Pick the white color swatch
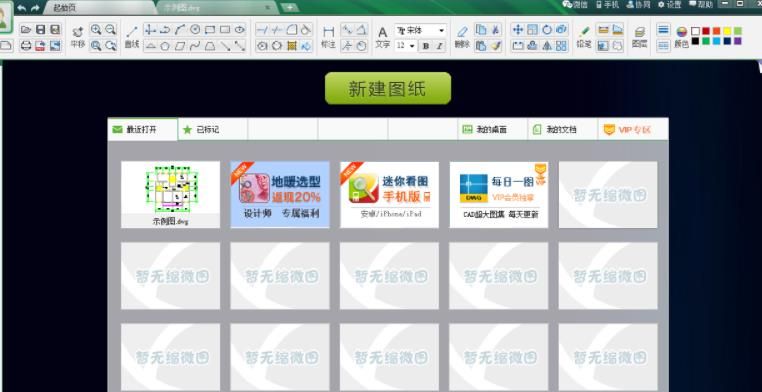The image size is (762, 392). [x=695, y=31]
